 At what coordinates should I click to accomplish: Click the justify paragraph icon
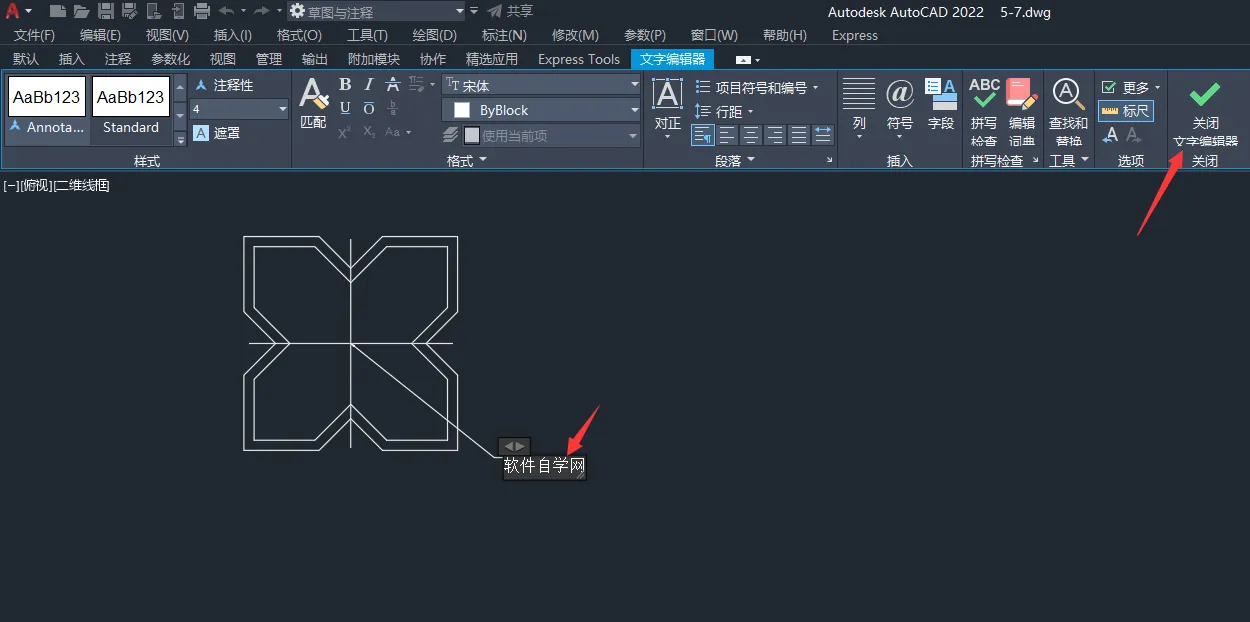(x=799, y=134)
